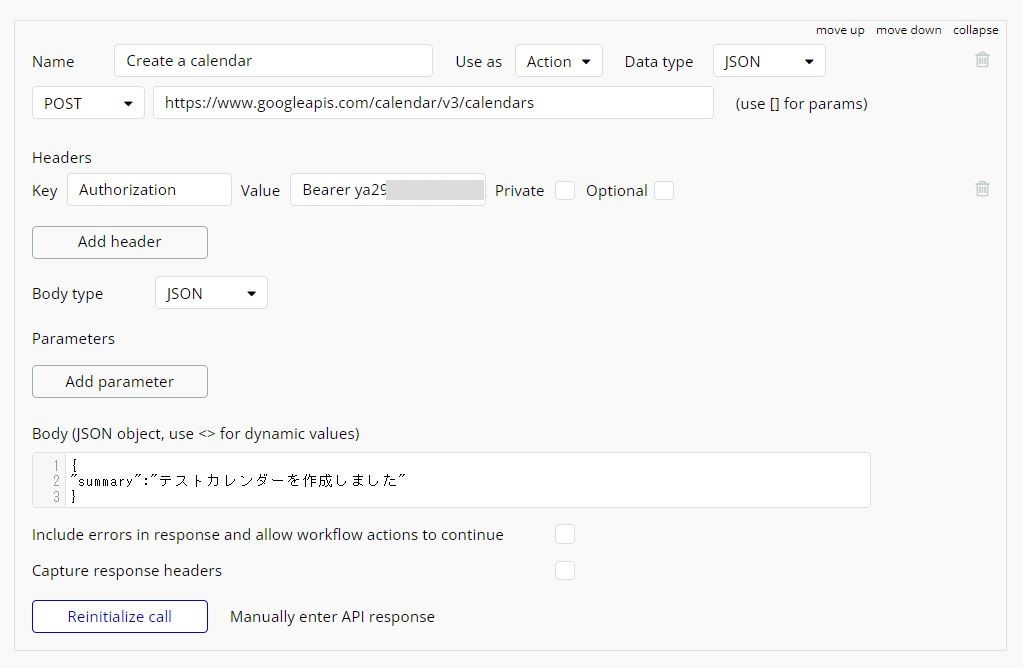Screen dimensions: 1023x668
Task: Collapse the API call panel
Action: pyautogui.click(x=975, y=30)
